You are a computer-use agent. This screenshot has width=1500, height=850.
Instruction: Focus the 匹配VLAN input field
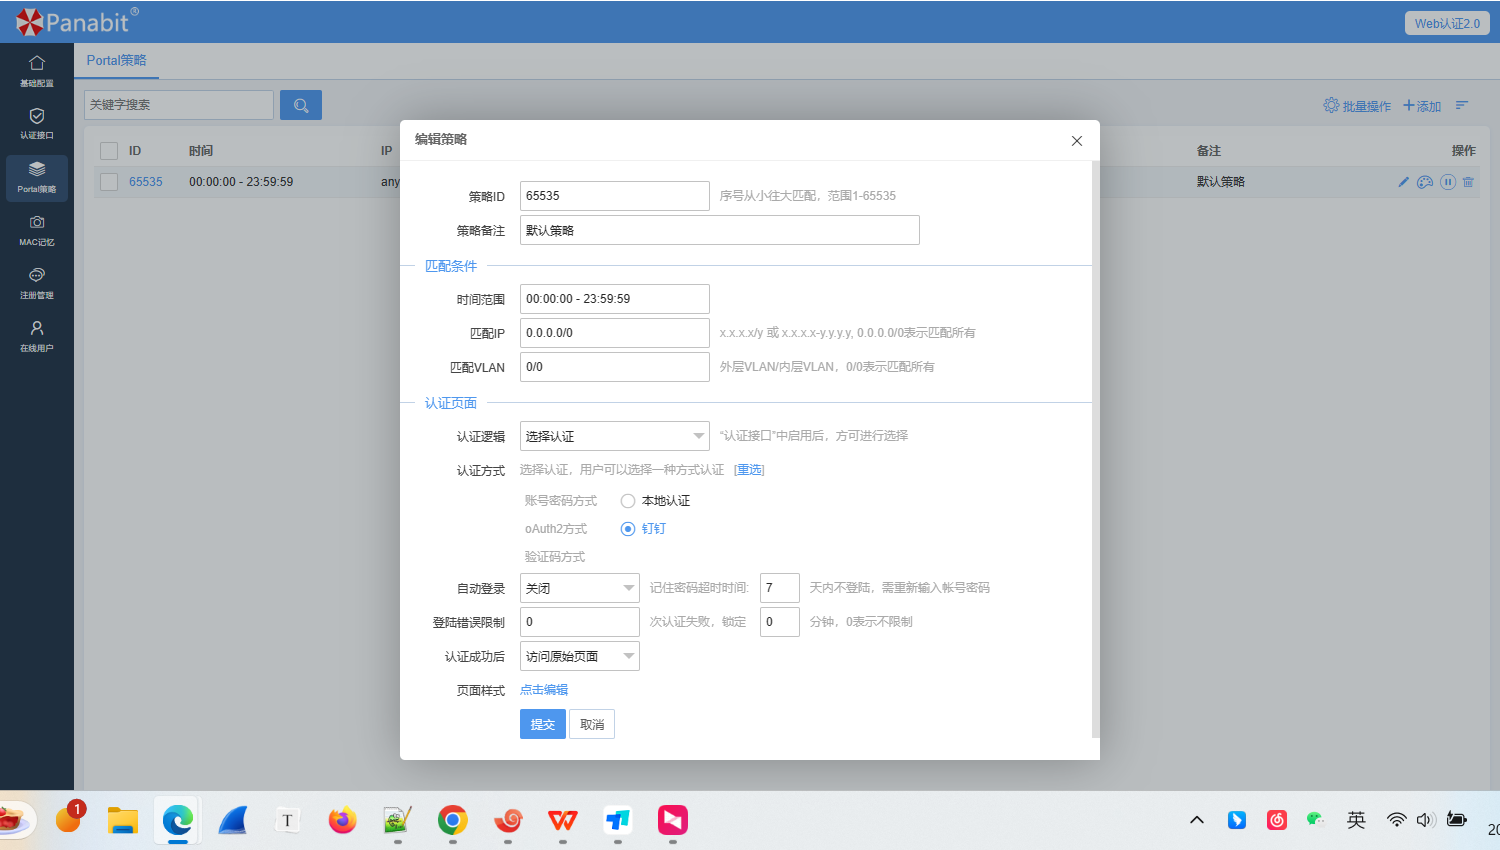click(x=615, y=367)
